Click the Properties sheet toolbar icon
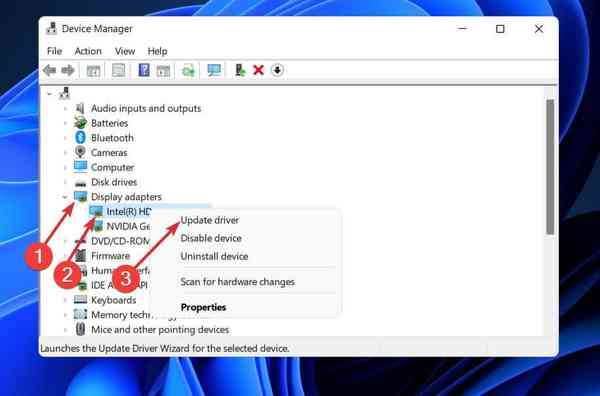Screen dimensions: 600x396 pyautogui.click(x=118, y=70)
